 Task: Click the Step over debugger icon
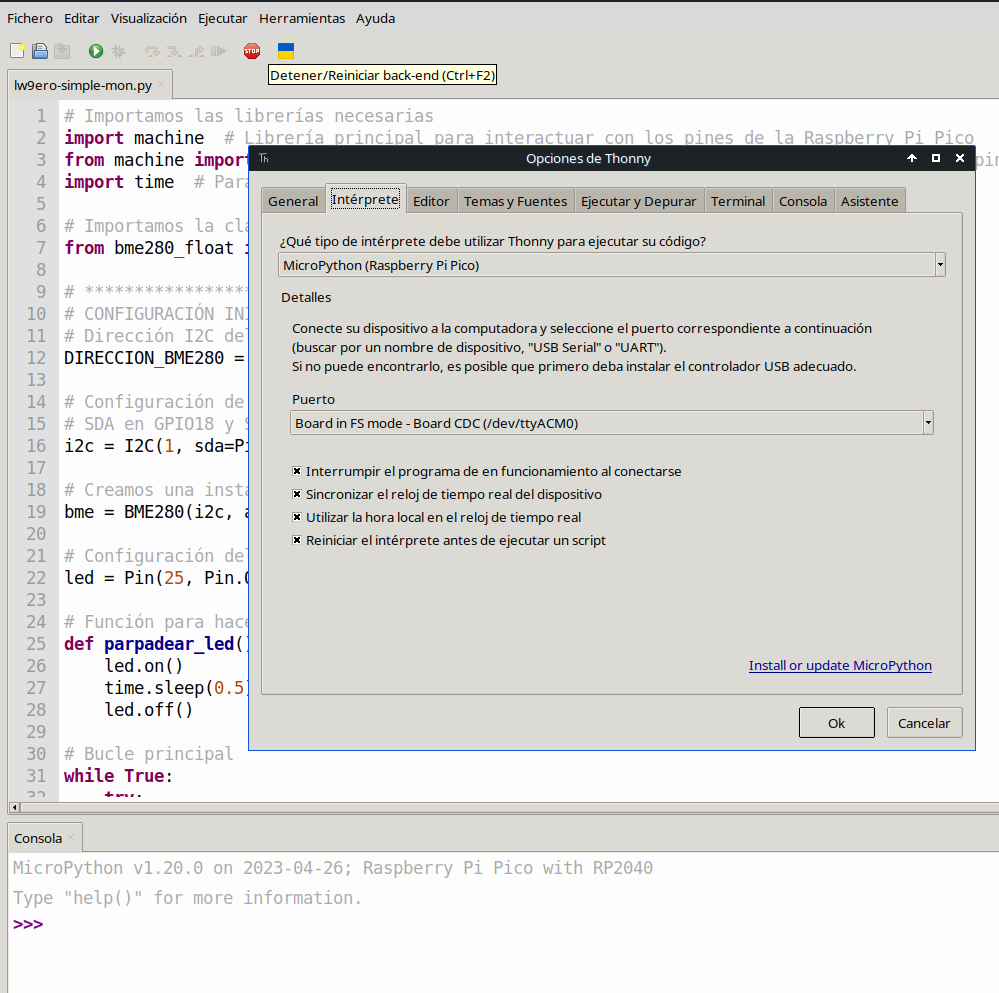152,51
